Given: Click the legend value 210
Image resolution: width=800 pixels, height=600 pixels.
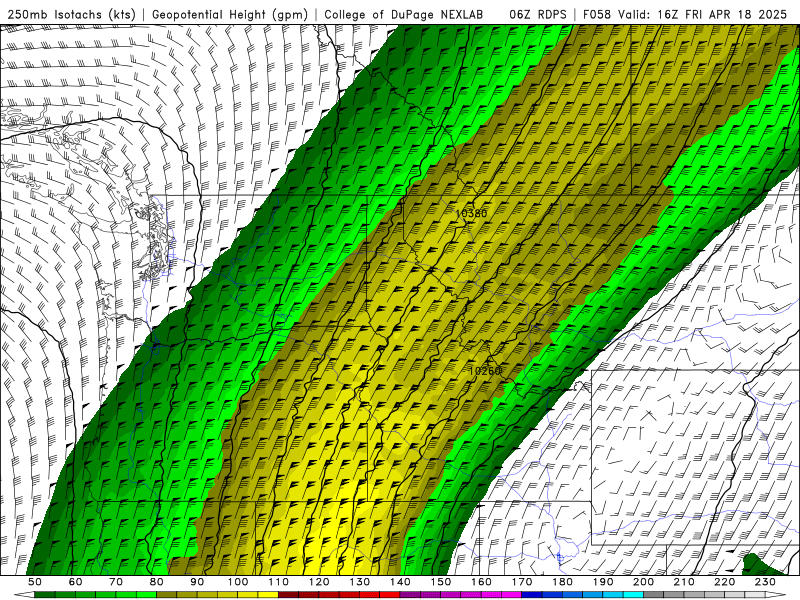Looking at the screenshot, I should (684, 582).
